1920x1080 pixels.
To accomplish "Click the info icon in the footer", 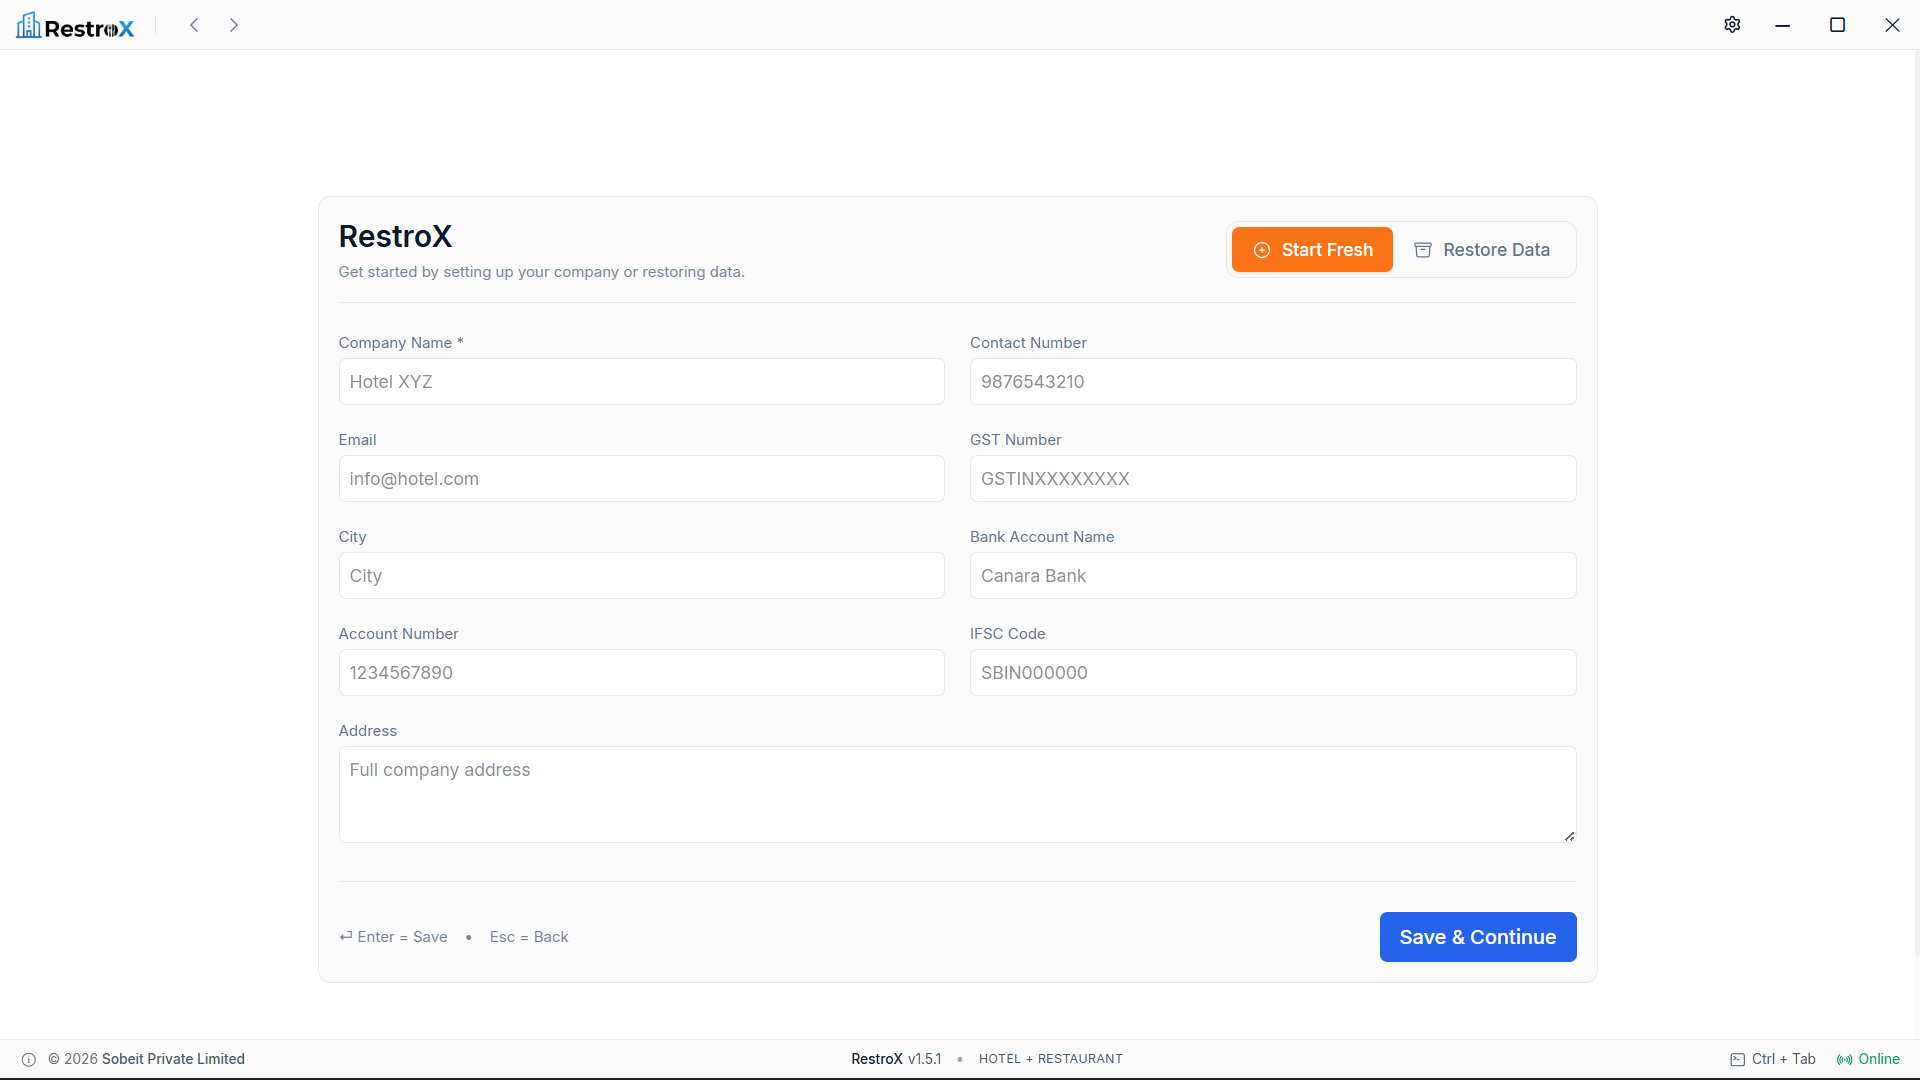I will coord(29,1060).
